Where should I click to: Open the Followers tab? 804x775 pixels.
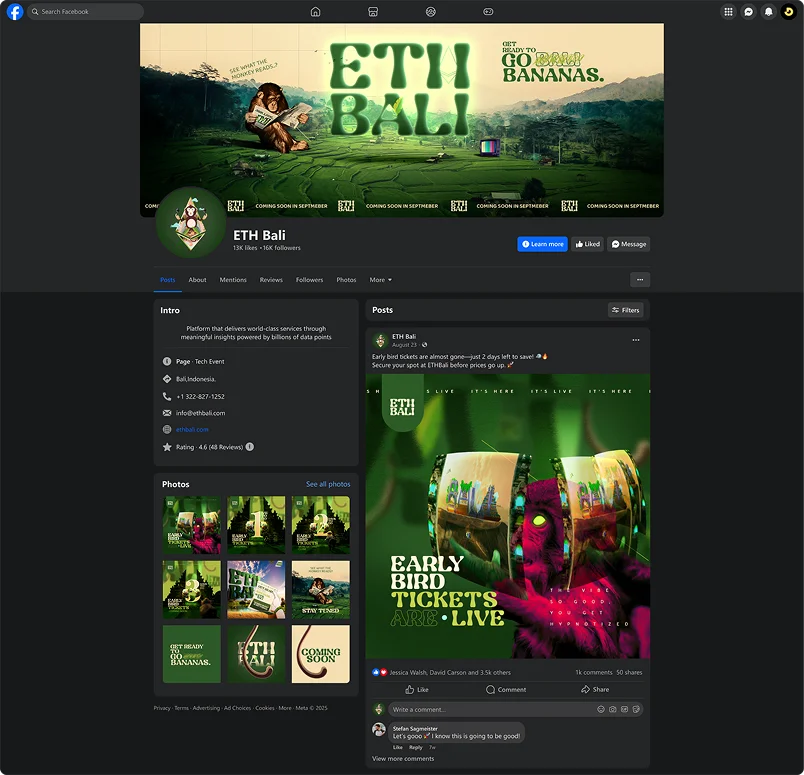point(310,280)
